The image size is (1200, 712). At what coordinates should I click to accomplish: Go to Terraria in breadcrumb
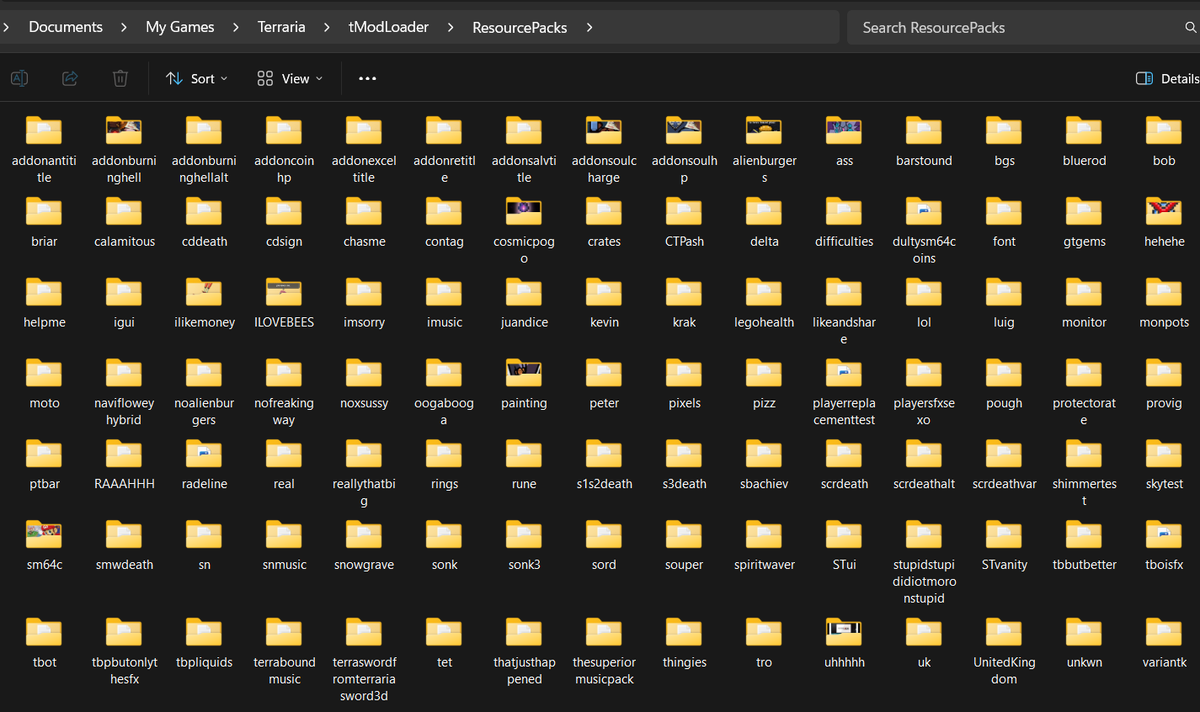point(282,27)
